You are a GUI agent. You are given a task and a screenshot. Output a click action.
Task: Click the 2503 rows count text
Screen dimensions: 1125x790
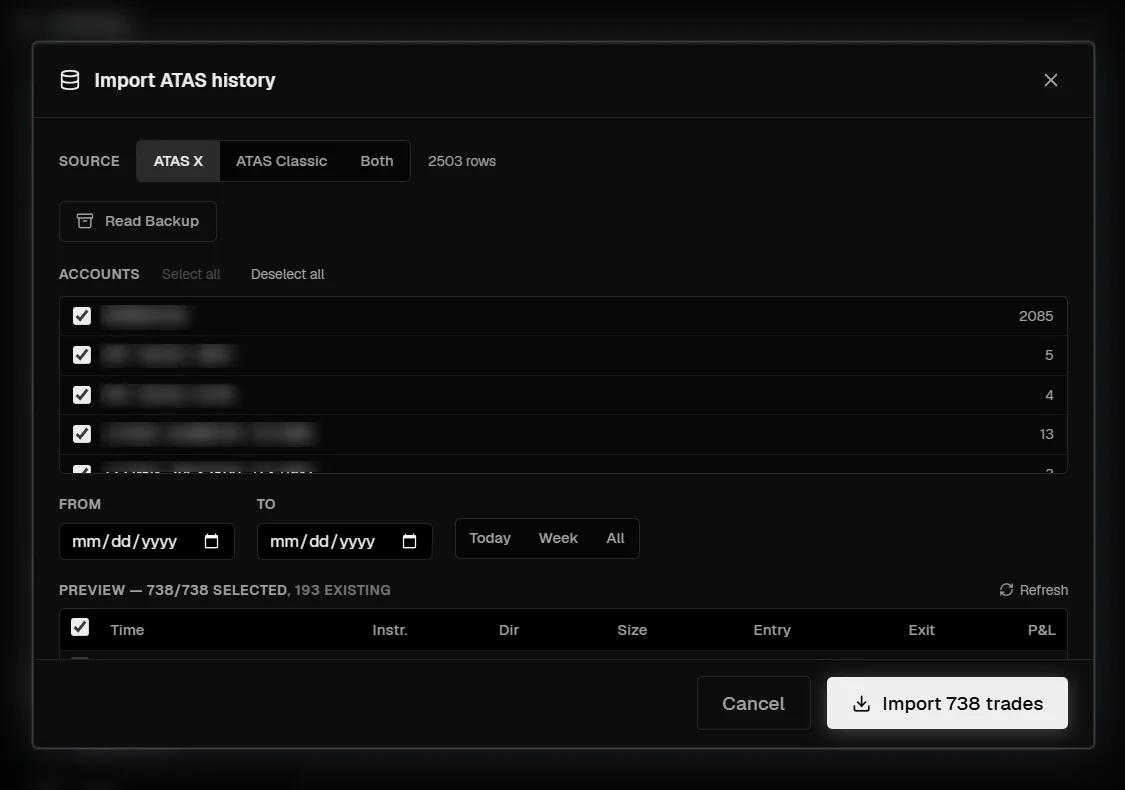[x=462, y=161]
